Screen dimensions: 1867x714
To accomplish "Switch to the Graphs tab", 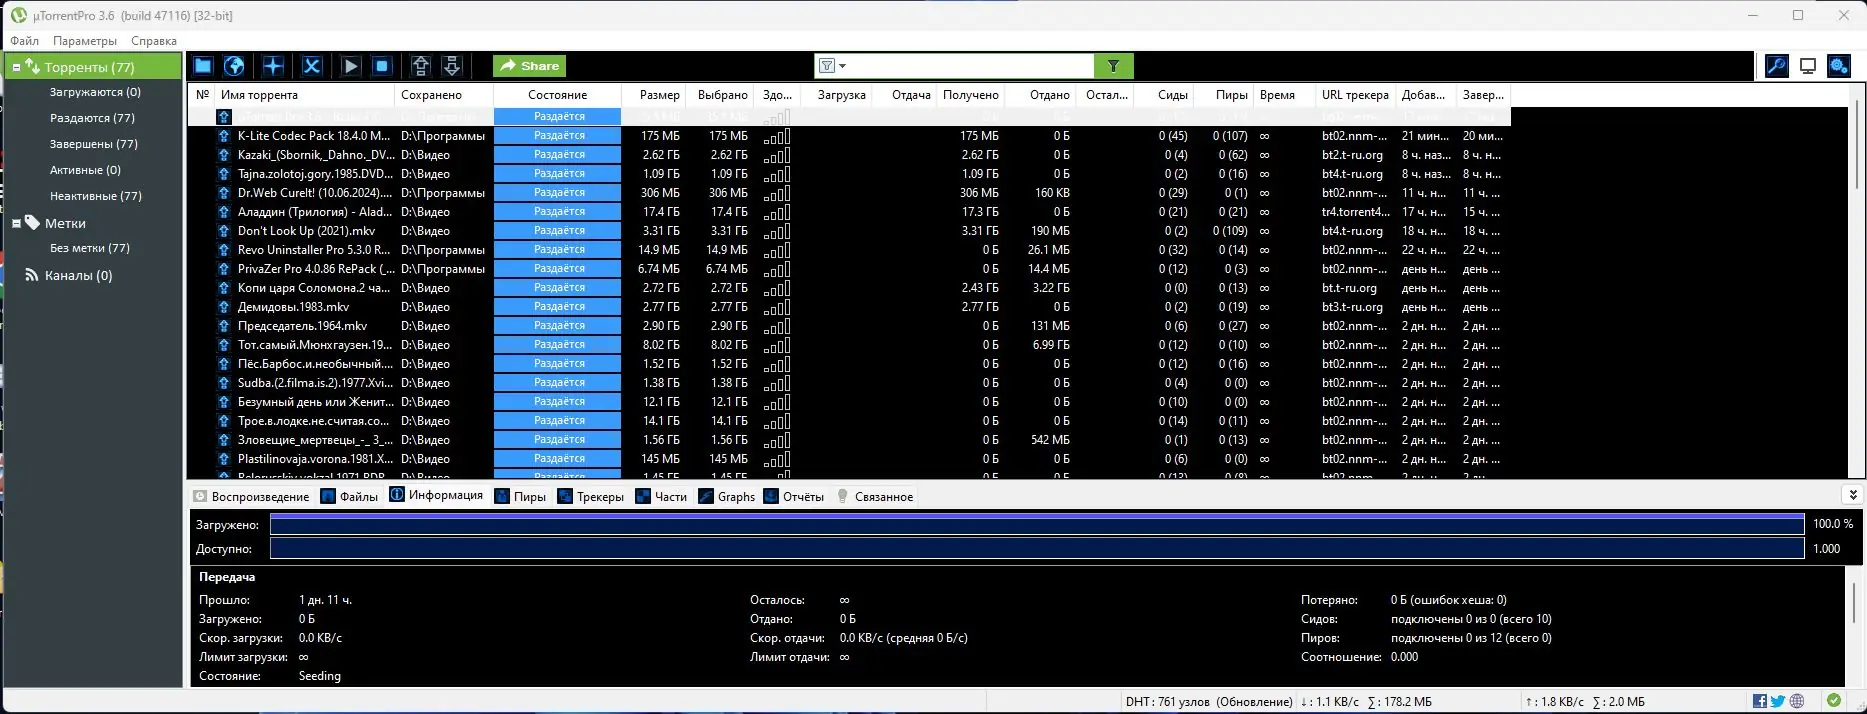I will click(x=727, y=496).
